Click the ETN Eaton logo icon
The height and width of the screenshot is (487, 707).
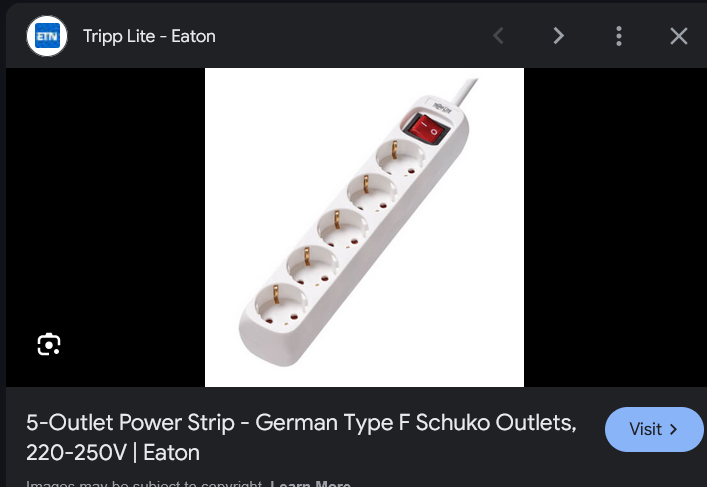pyautogui.click(x=47, y=36)
